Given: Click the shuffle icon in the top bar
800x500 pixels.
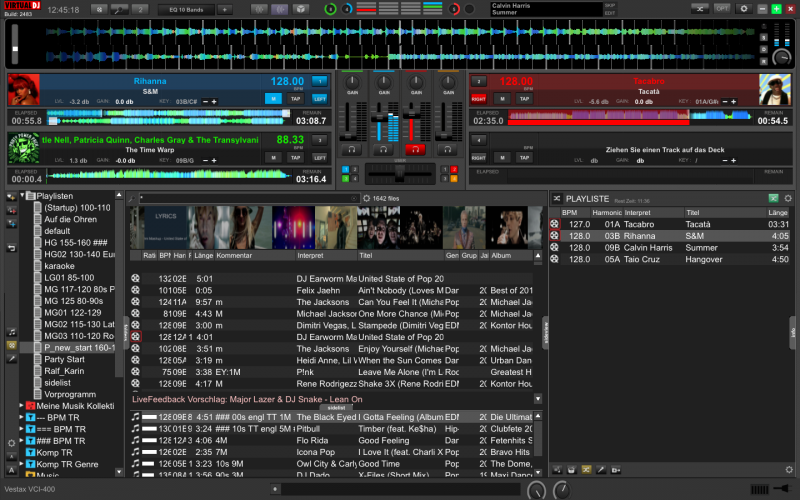Looking at the screenshot, I should (x=699, y=9).
